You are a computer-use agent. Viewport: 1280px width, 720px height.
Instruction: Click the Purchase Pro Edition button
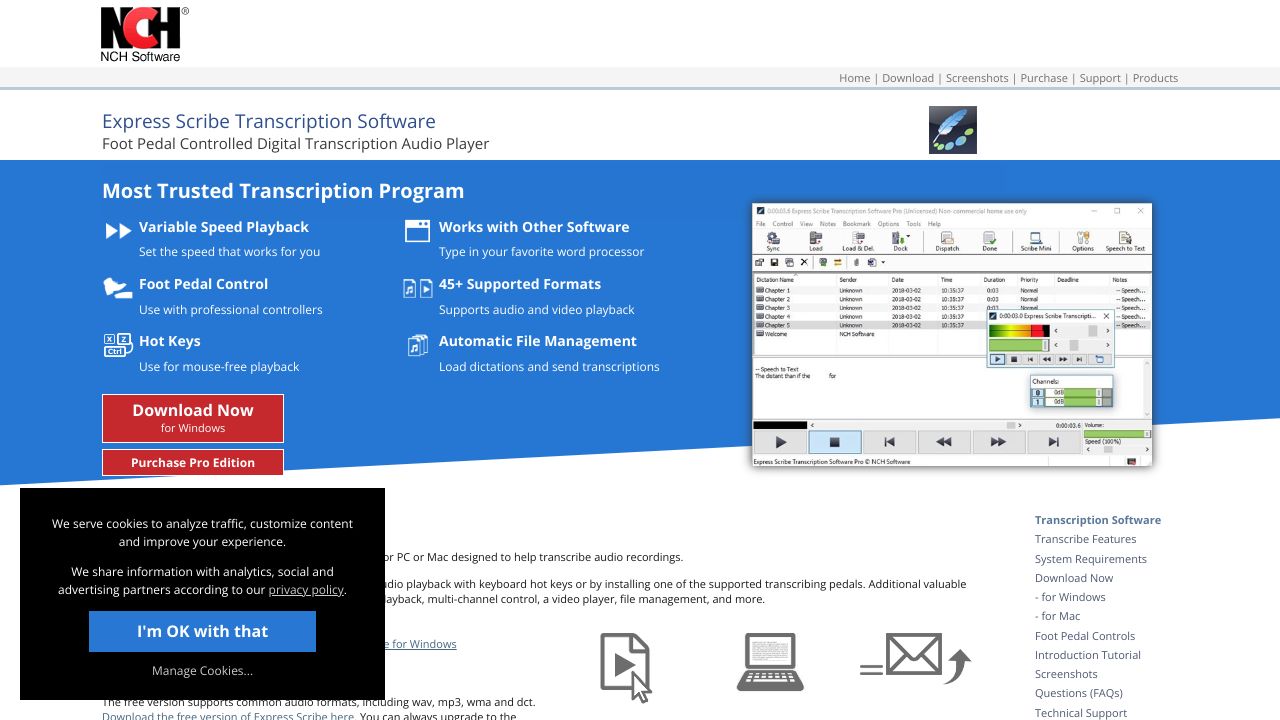pyautogui.click(x=193, y=463)
